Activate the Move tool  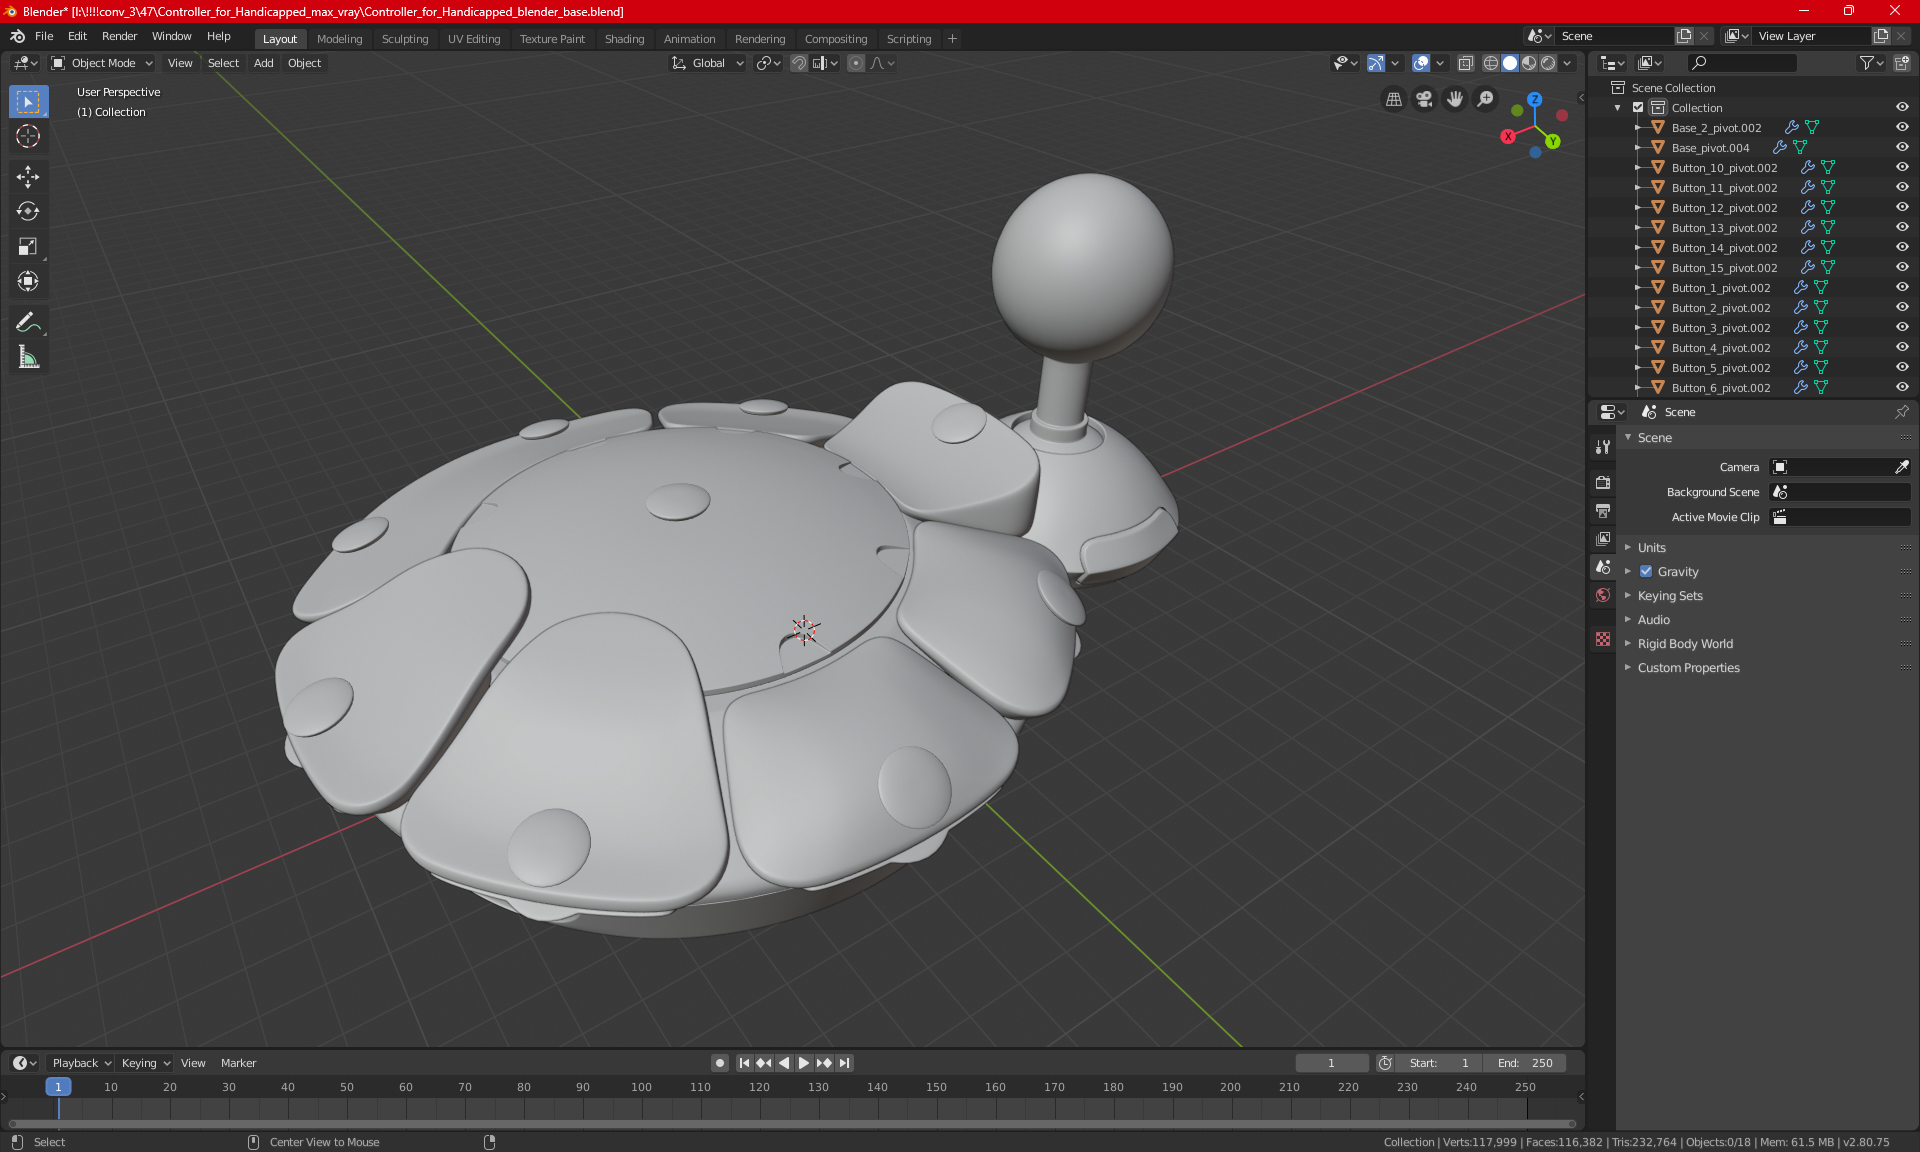coord(28,177)
